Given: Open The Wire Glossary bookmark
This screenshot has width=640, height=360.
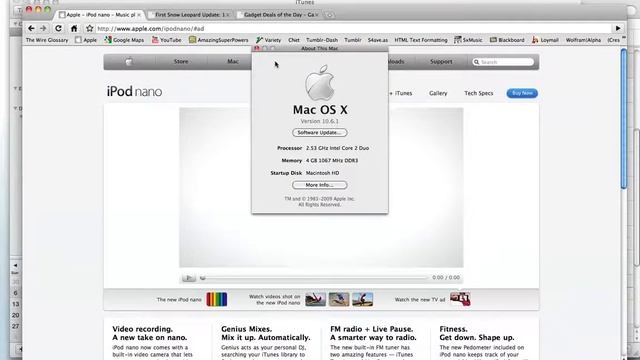Looking at the screenshot, I should coord(47,40).
